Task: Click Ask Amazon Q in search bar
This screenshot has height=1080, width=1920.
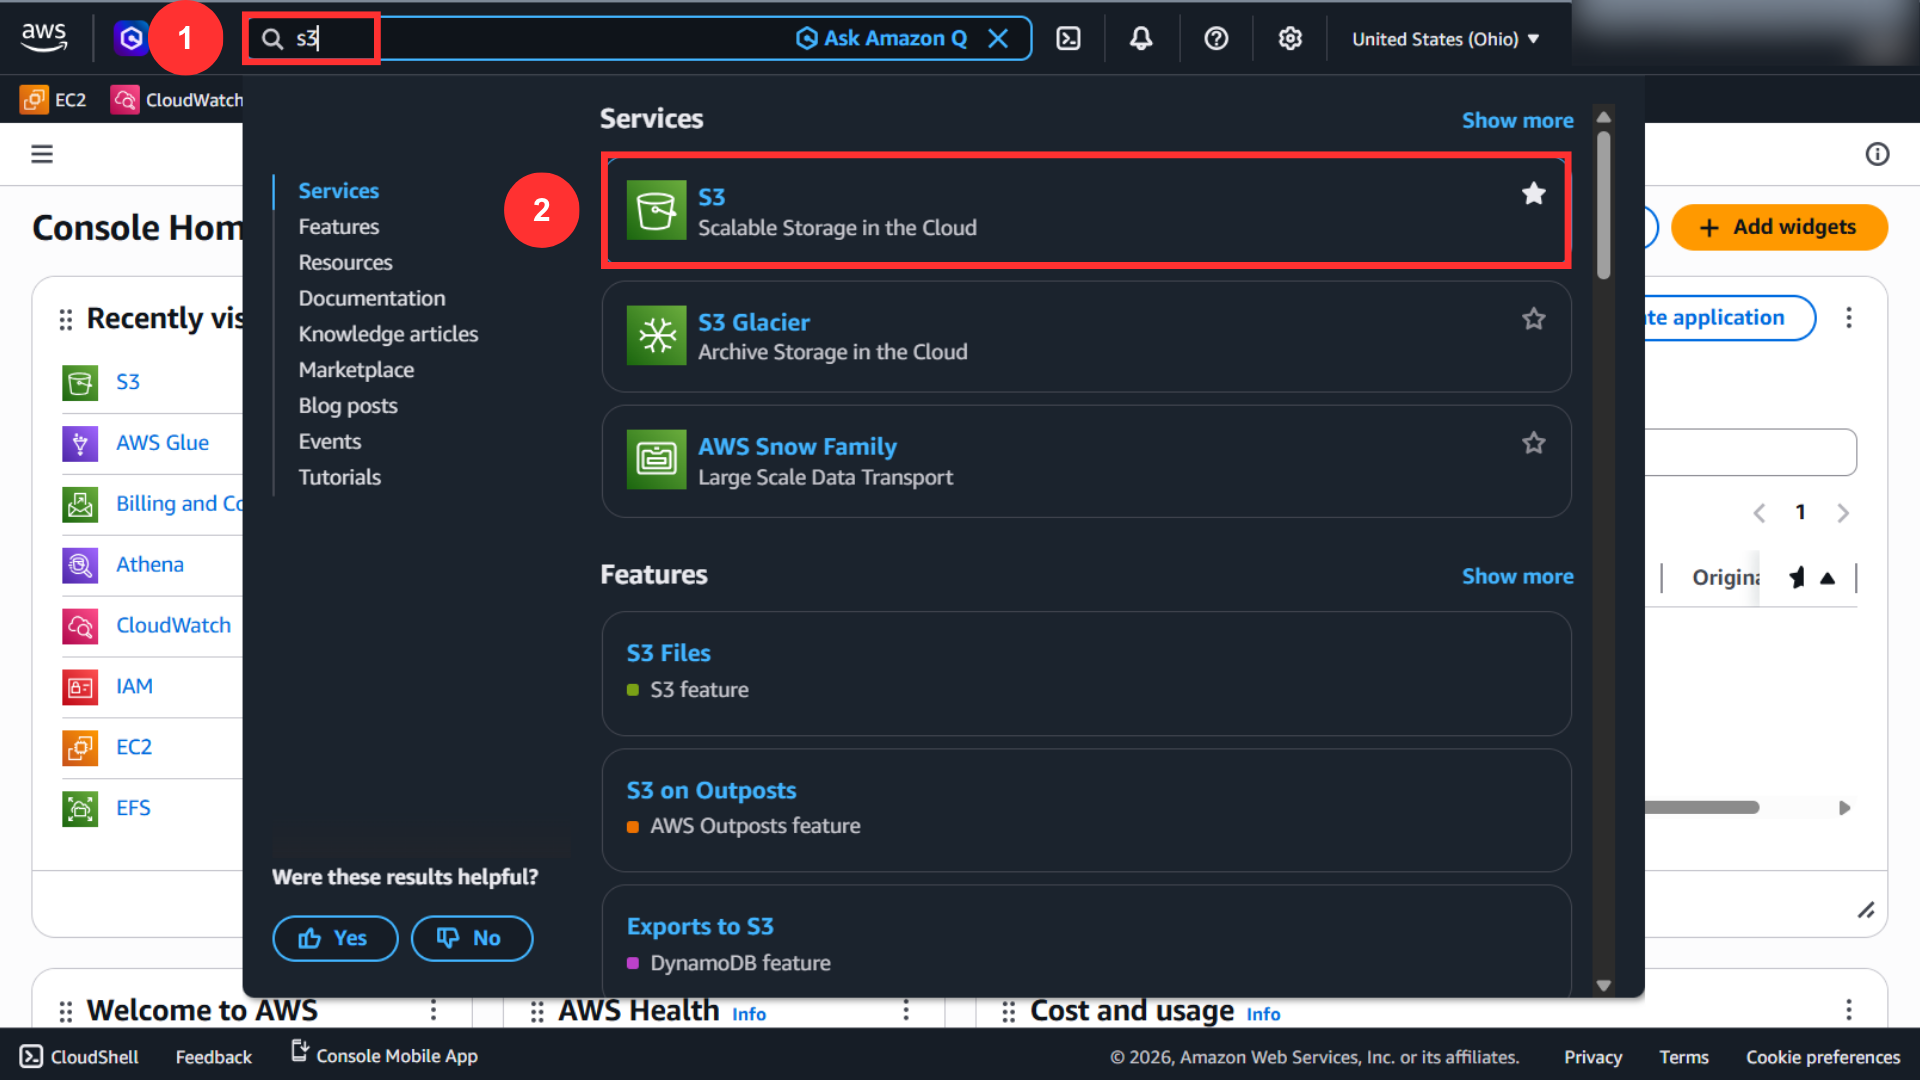Action: (x=881, y=38)
